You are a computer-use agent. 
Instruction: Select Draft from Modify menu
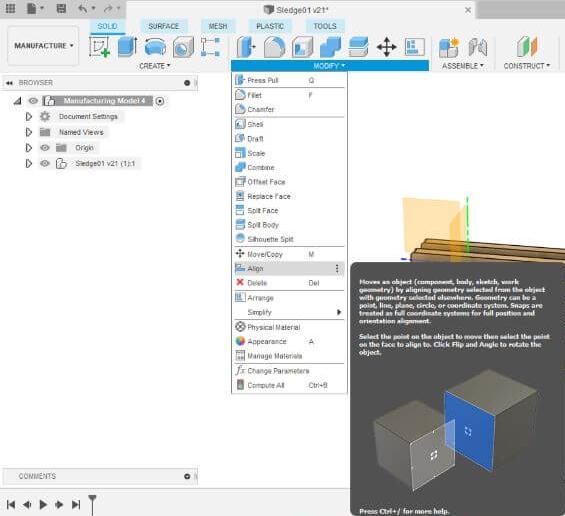[x=289, y=139]
